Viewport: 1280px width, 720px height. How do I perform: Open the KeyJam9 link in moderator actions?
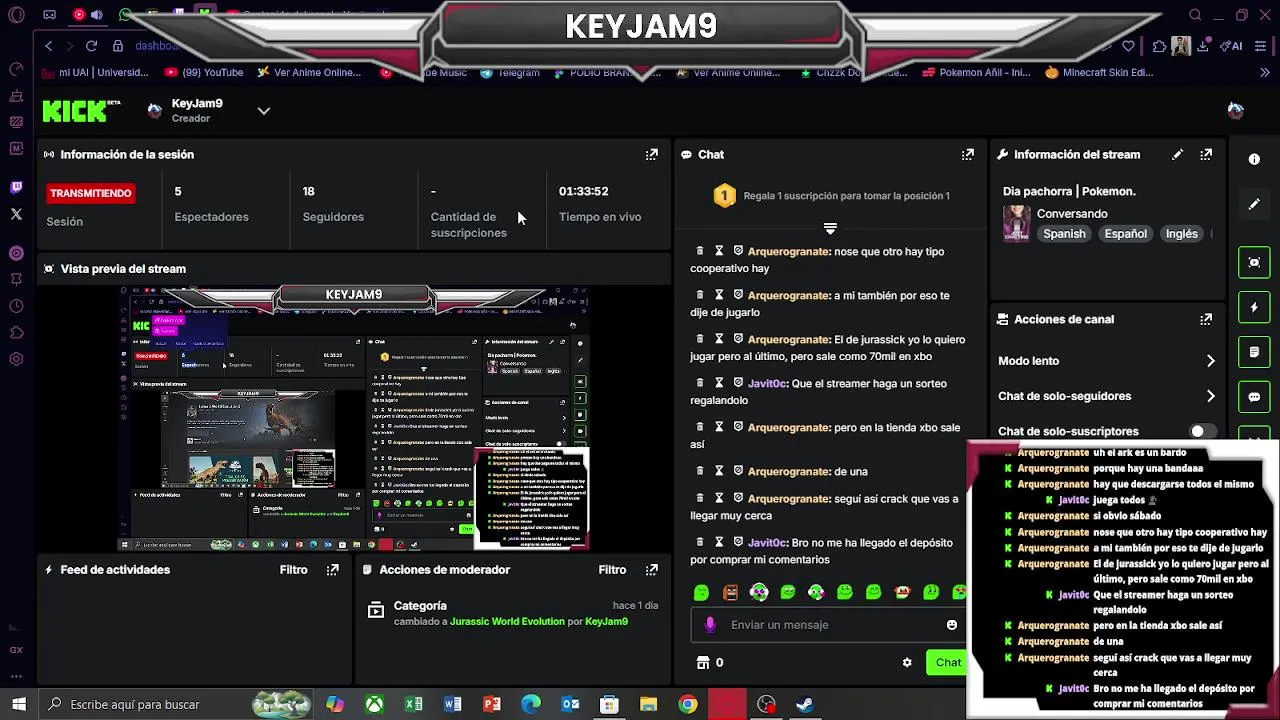(x=606, y=622)
